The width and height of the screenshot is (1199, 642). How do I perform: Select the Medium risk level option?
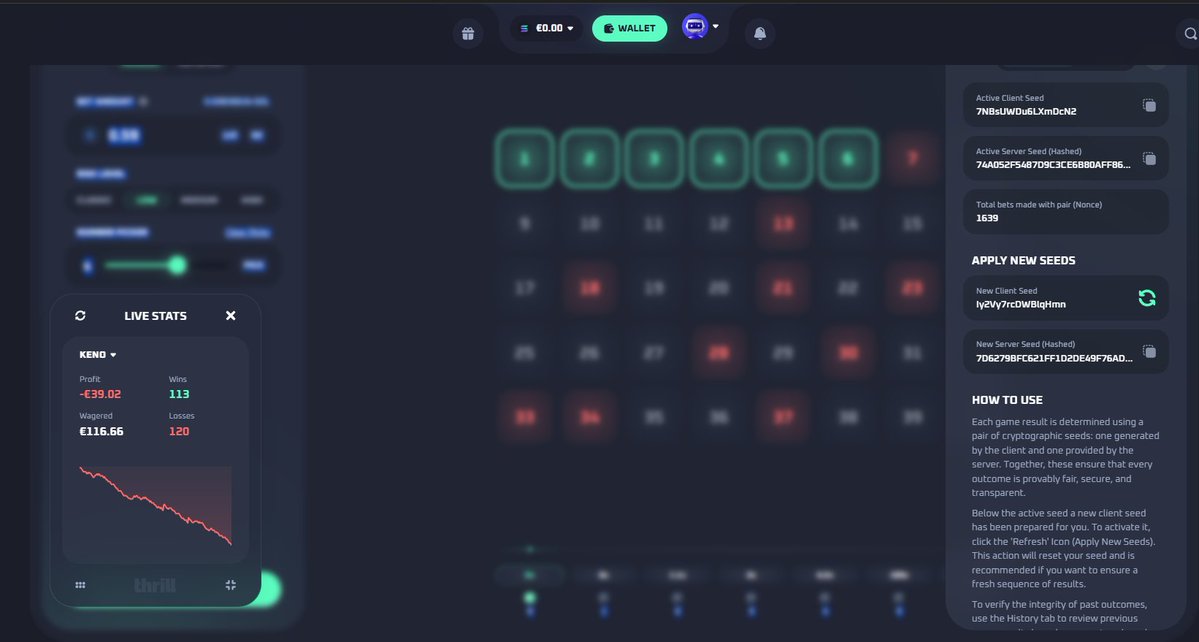point(198,200)
